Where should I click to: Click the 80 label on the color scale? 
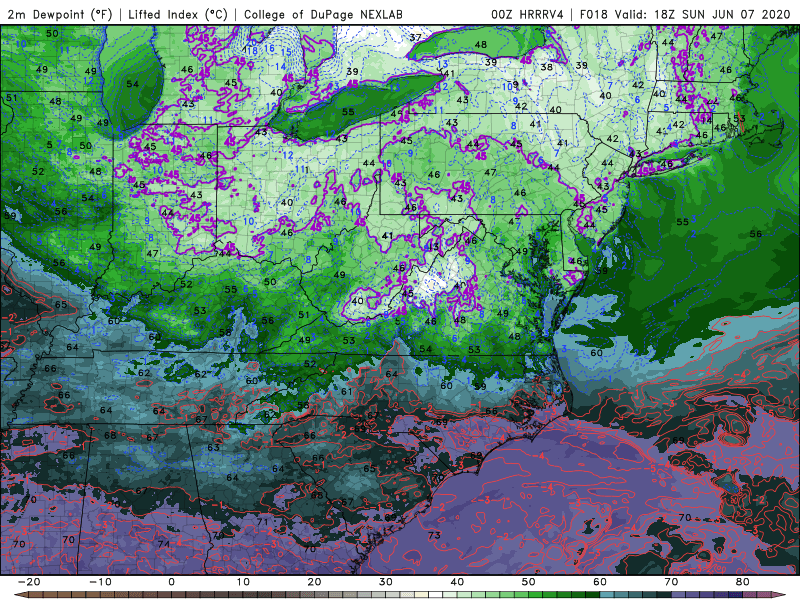[743, 582]
